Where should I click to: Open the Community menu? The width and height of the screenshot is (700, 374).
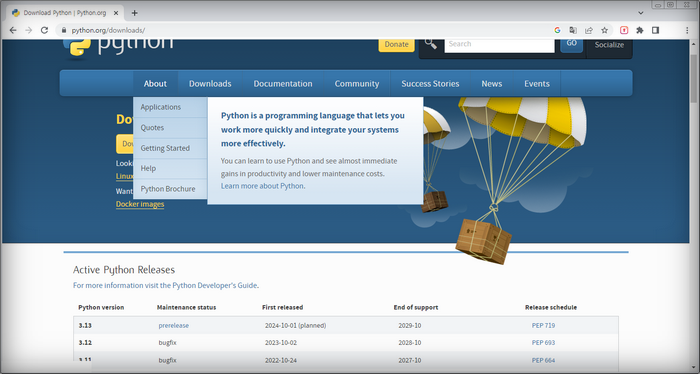(x=357, y=83)
